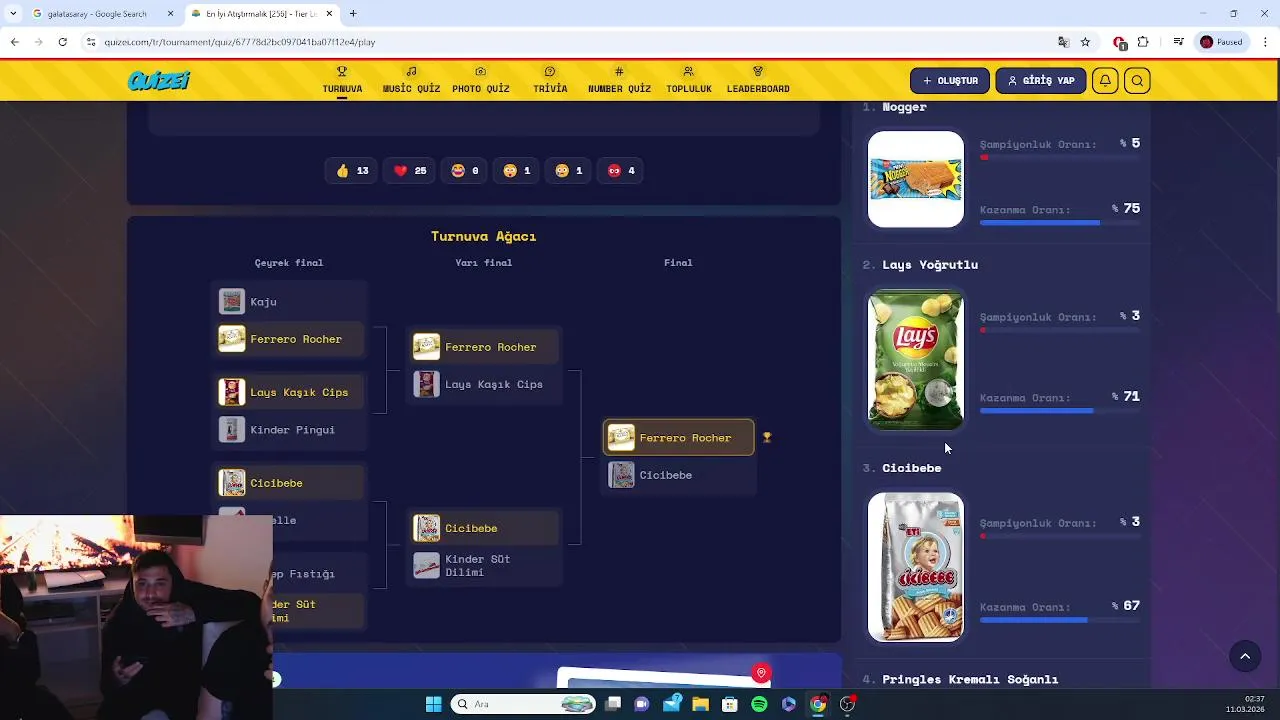
Task: Click Cicibebe in semi final column
Action: point(485,528)
